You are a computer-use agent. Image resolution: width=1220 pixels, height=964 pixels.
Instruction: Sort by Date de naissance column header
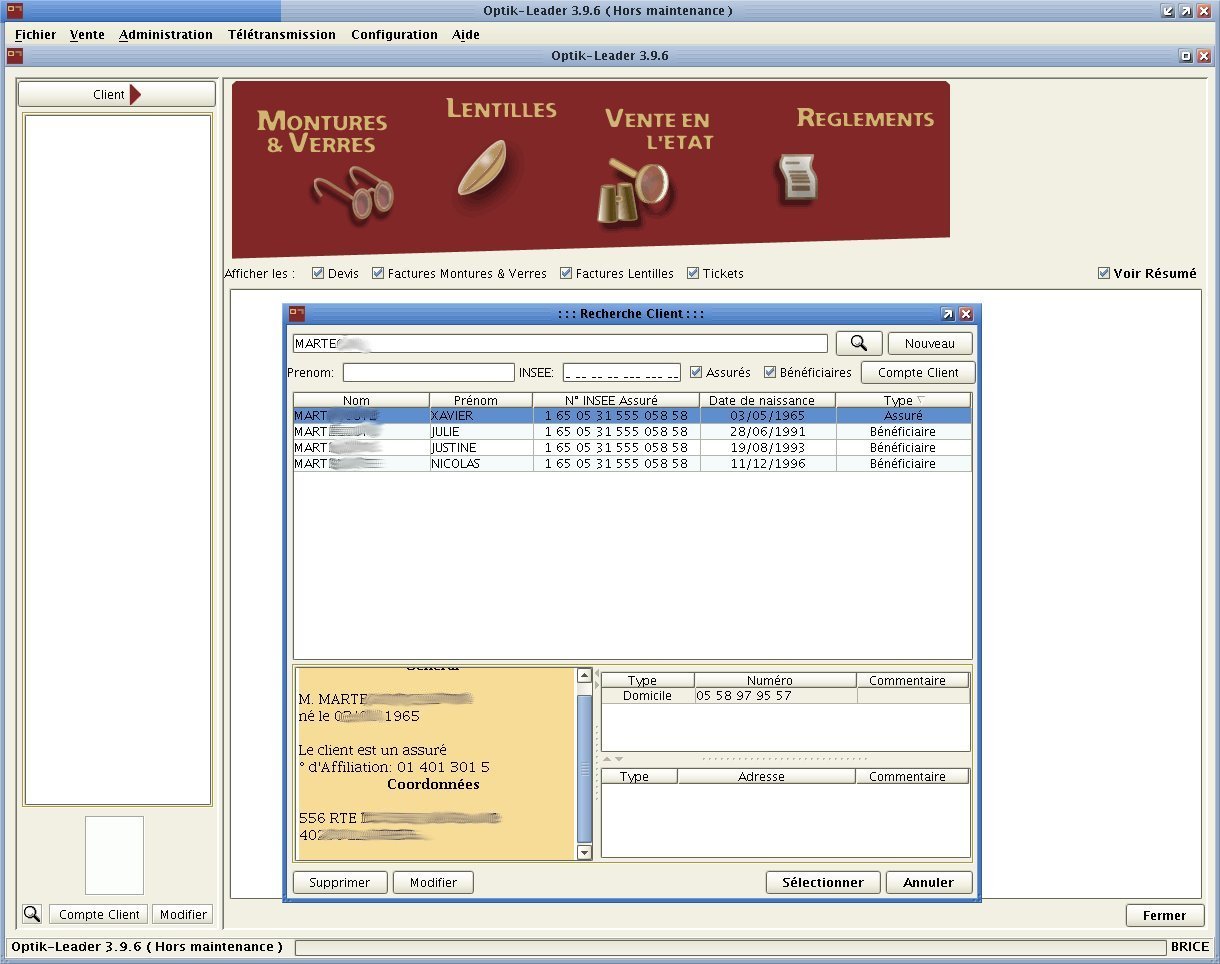point(768,400)
